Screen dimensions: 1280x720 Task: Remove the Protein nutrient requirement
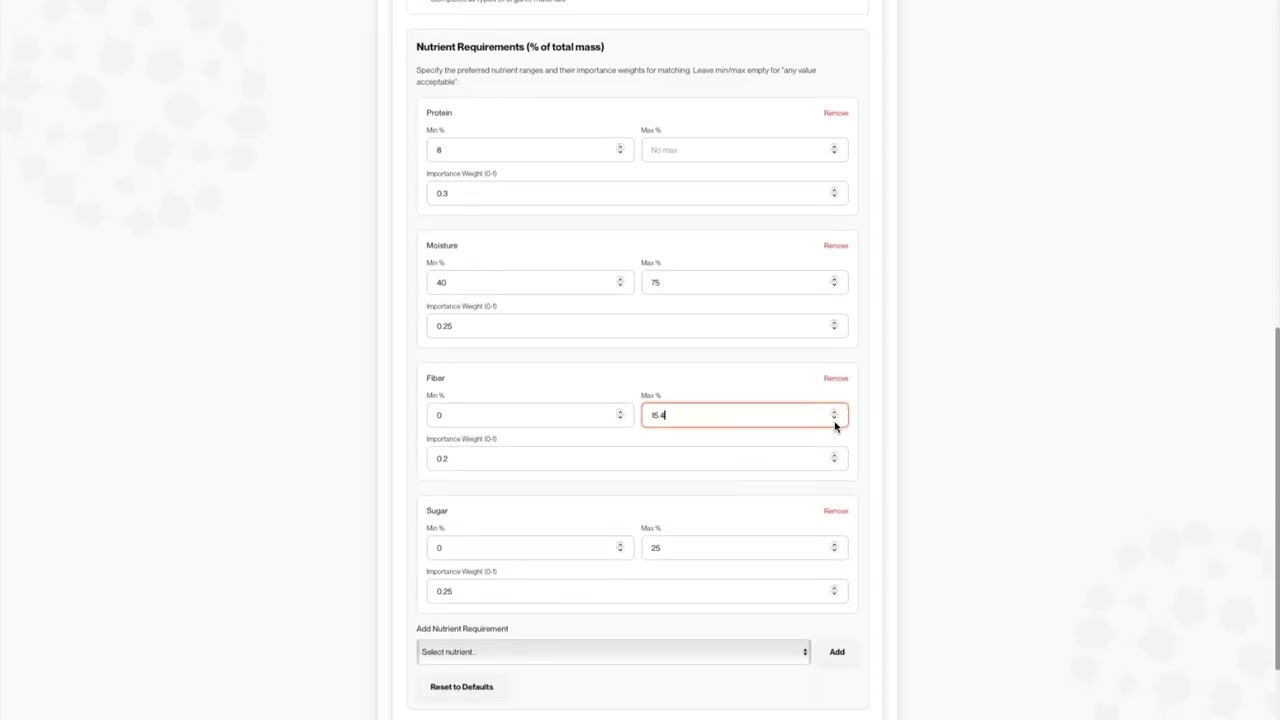[x=835, y=113]
